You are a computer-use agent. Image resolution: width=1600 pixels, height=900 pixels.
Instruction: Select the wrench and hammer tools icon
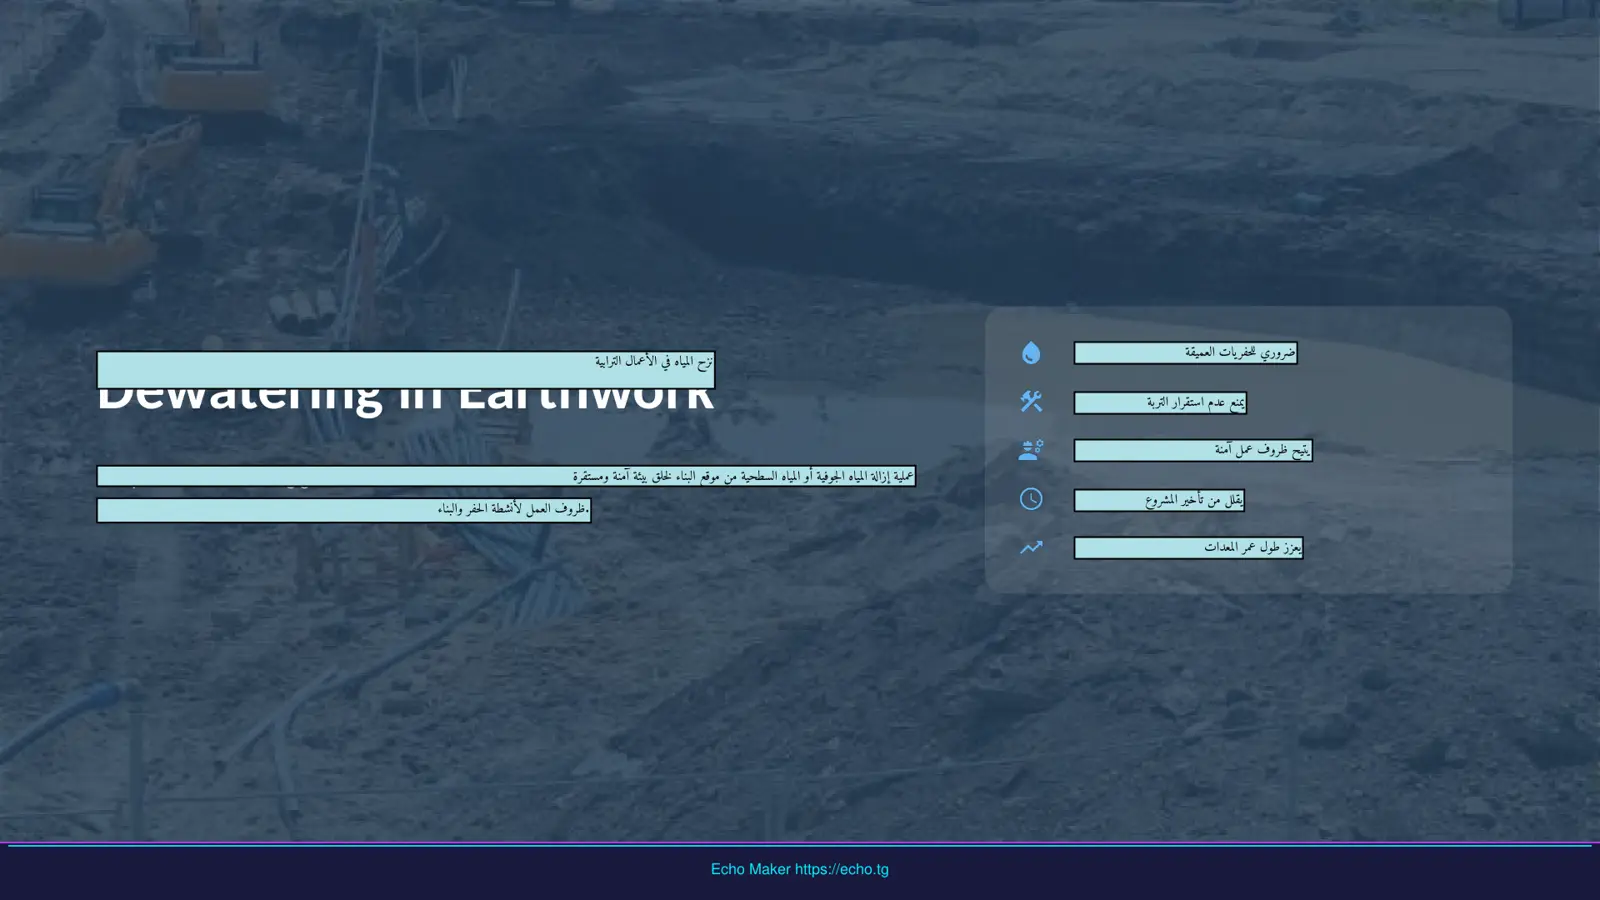tap(1031, 401)
